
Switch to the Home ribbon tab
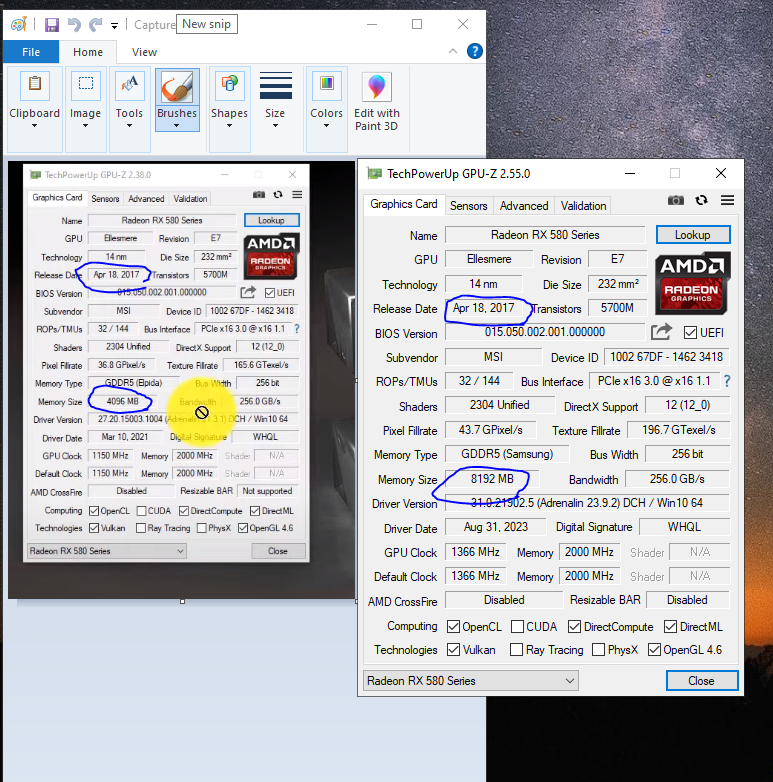click(x=88, y=52)
